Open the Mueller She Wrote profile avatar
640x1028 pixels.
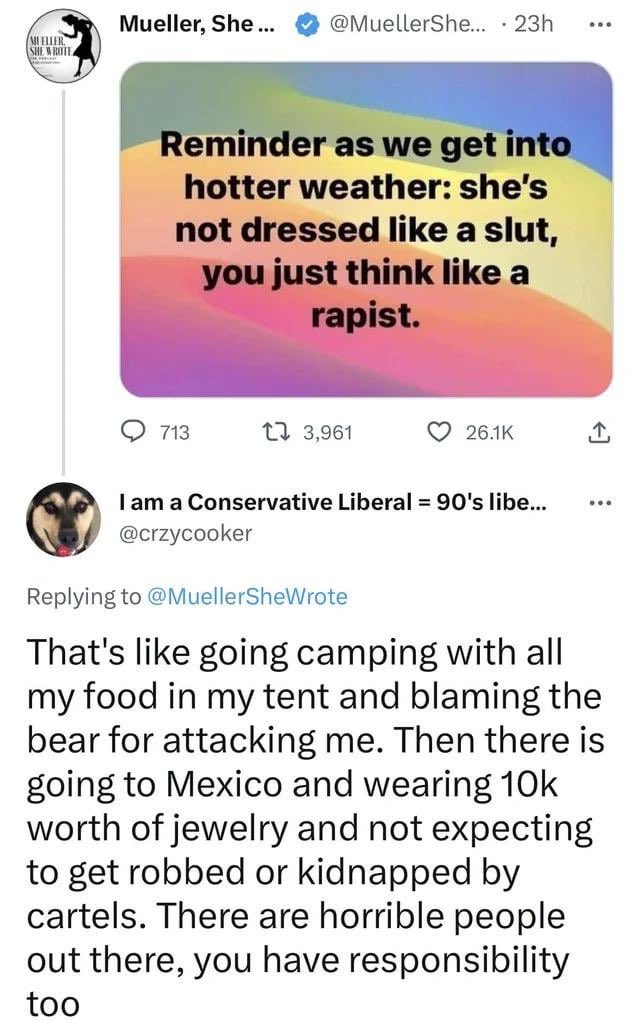[63, 45]
